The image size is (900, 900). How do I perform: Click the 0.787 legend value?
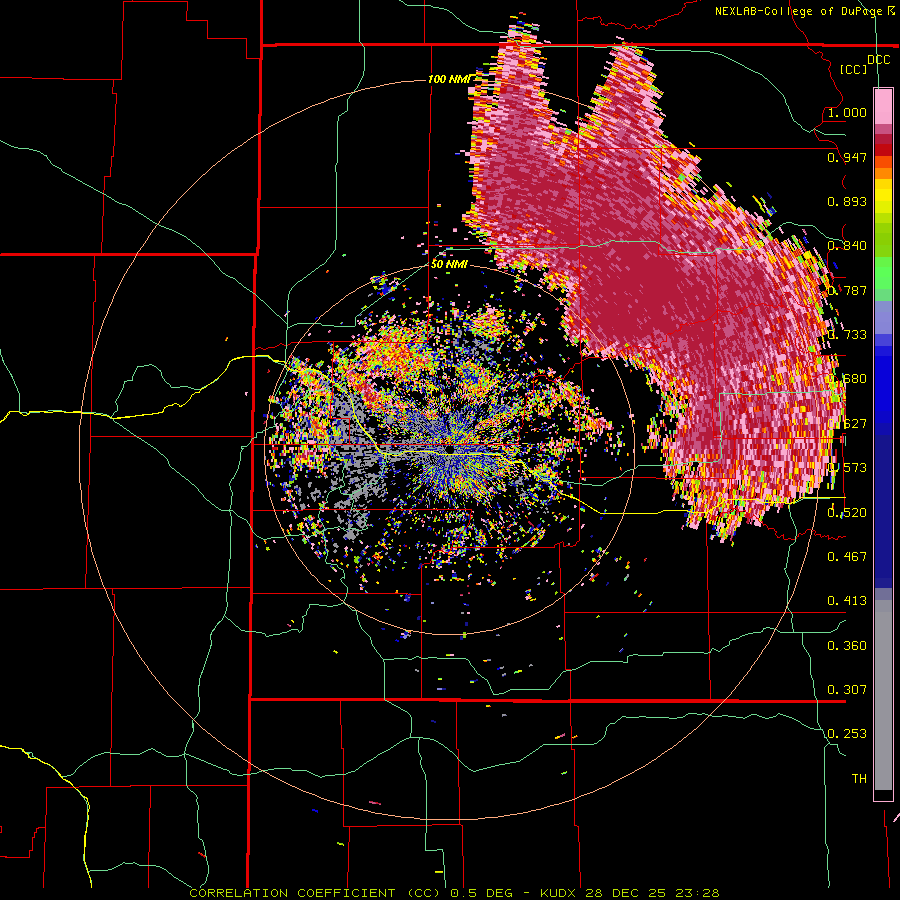[847, 290]
